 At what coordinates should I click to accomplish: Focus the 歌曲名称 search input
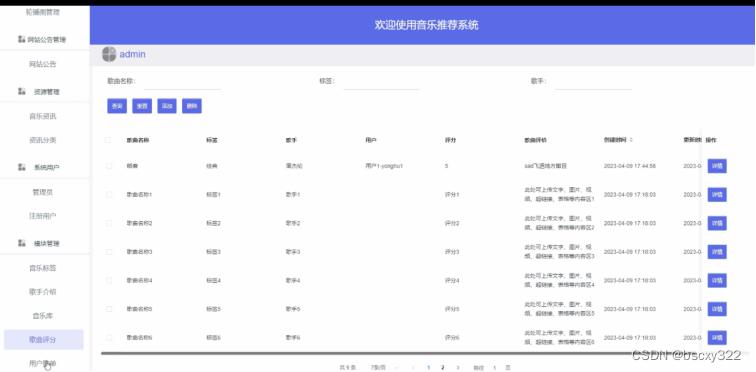click(x=183, y=82)
